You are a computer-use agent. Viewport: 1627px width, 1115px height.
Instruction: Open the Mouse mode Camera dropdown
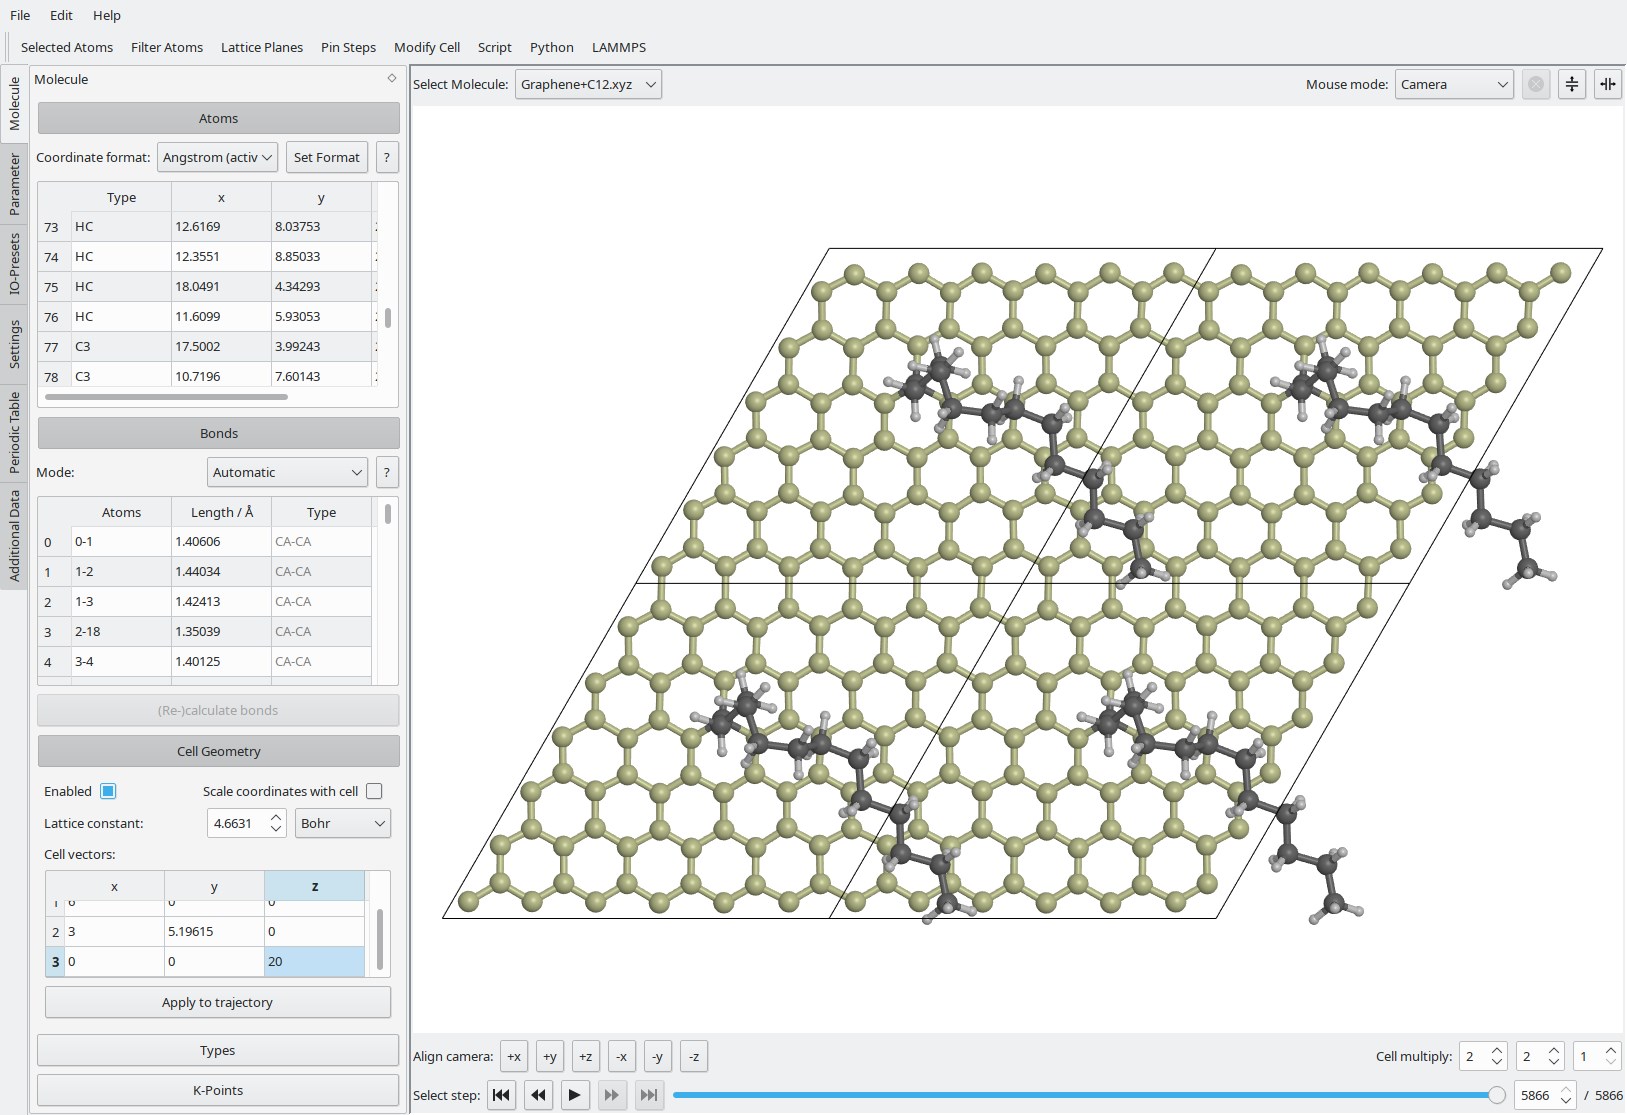point(1453,85)
